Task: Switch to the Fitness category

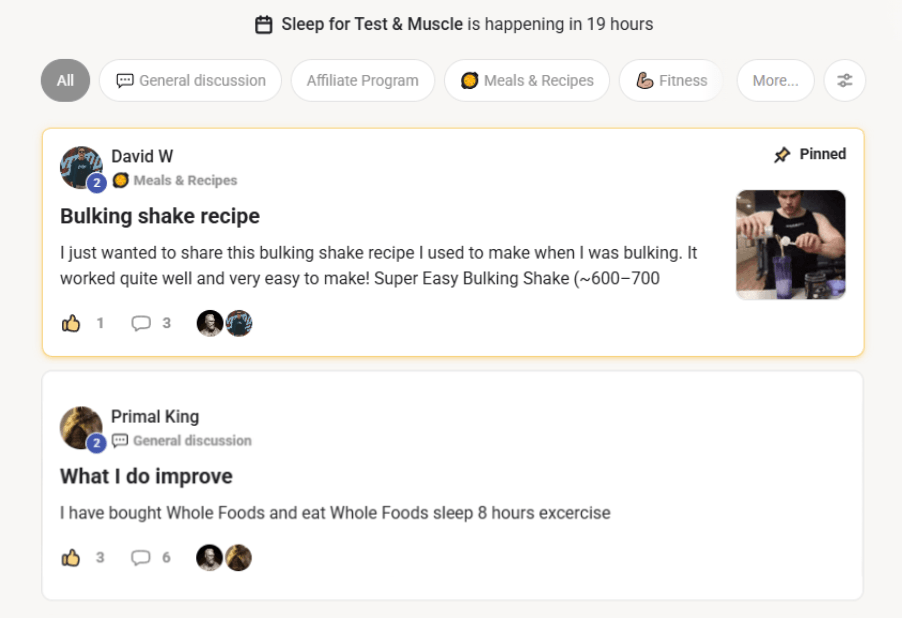Action: [x=672, y=81]
